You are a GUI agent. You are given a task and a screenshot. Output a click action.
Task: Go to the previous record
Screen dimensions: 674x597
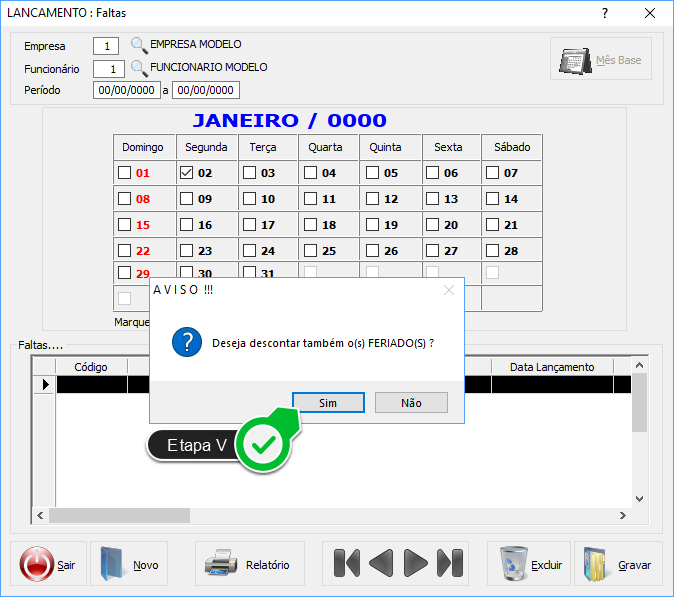click(x=381, y=563)
